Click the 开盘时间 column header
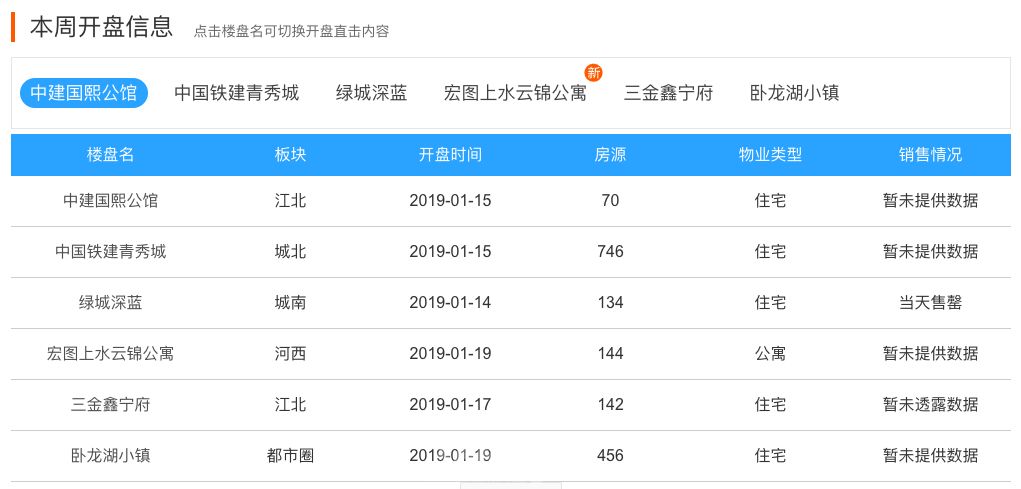Image resolution: width=1021 pixels, height=489 pixels. (x=451, y=155)
